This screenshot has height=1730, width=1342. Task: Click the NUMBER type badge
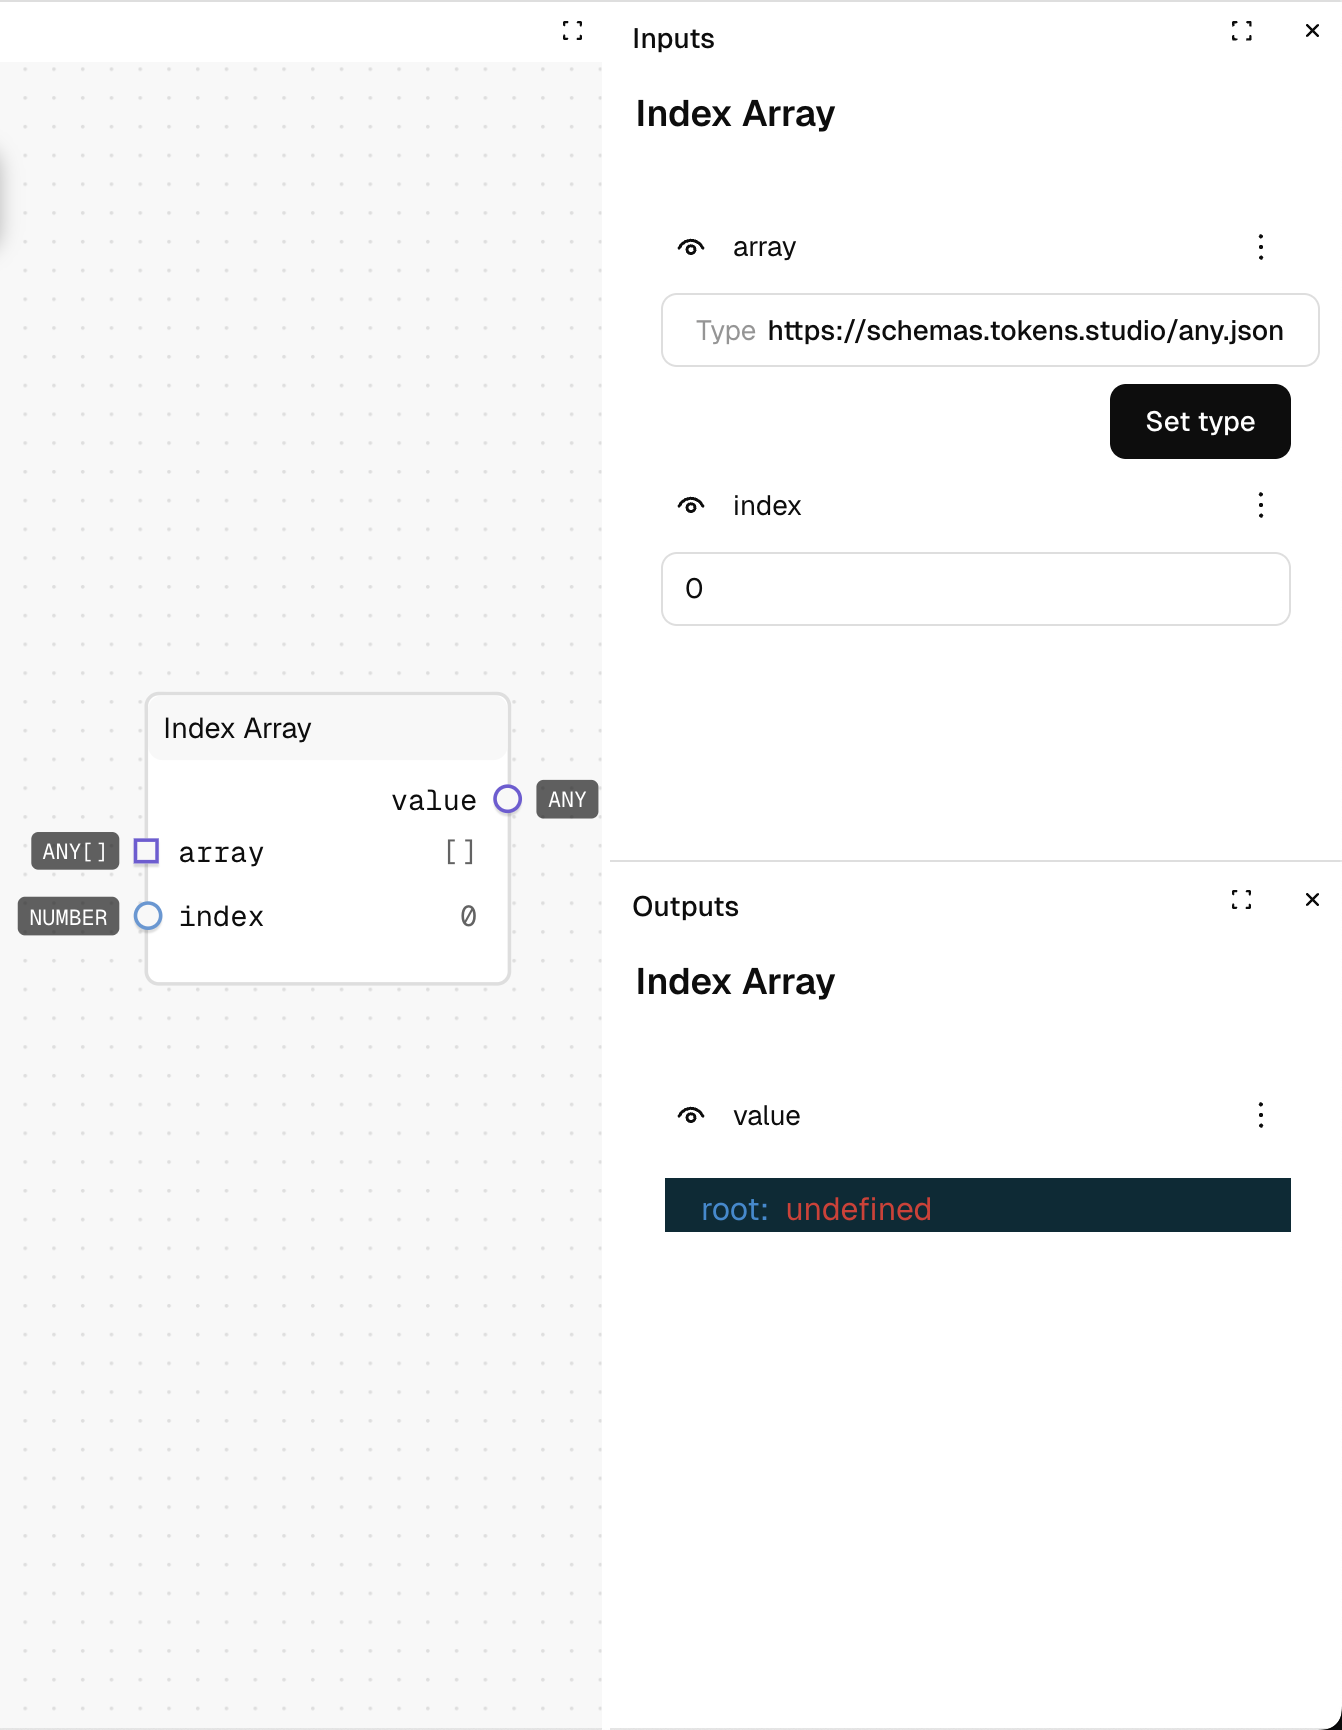pos(68,916)
